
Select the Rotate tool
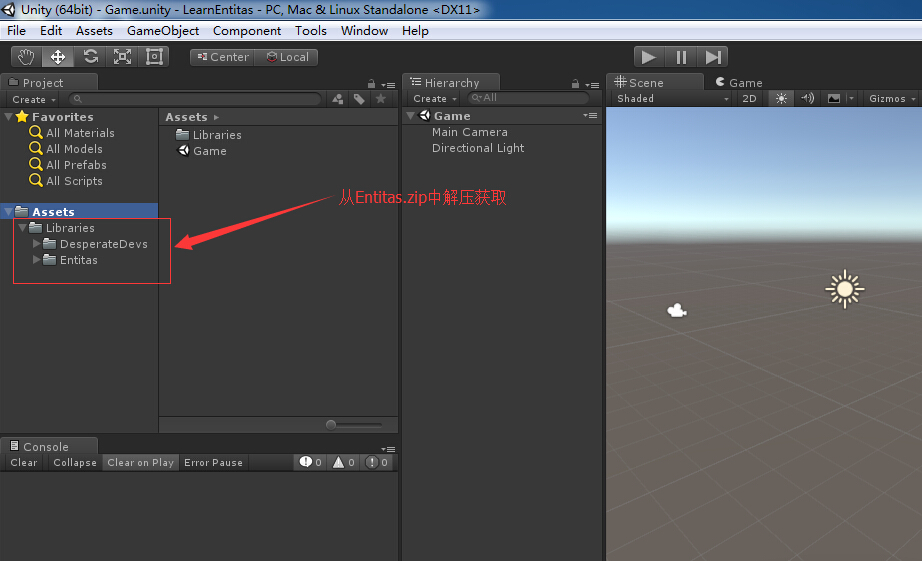(x=90, y=57)
